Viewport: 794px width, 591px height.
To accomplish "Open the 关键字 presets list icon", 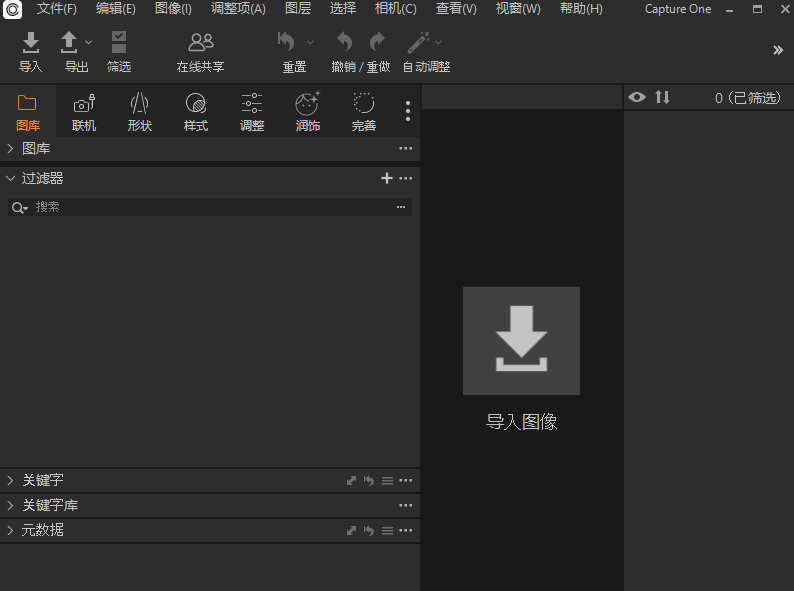I will click(387, 481).
